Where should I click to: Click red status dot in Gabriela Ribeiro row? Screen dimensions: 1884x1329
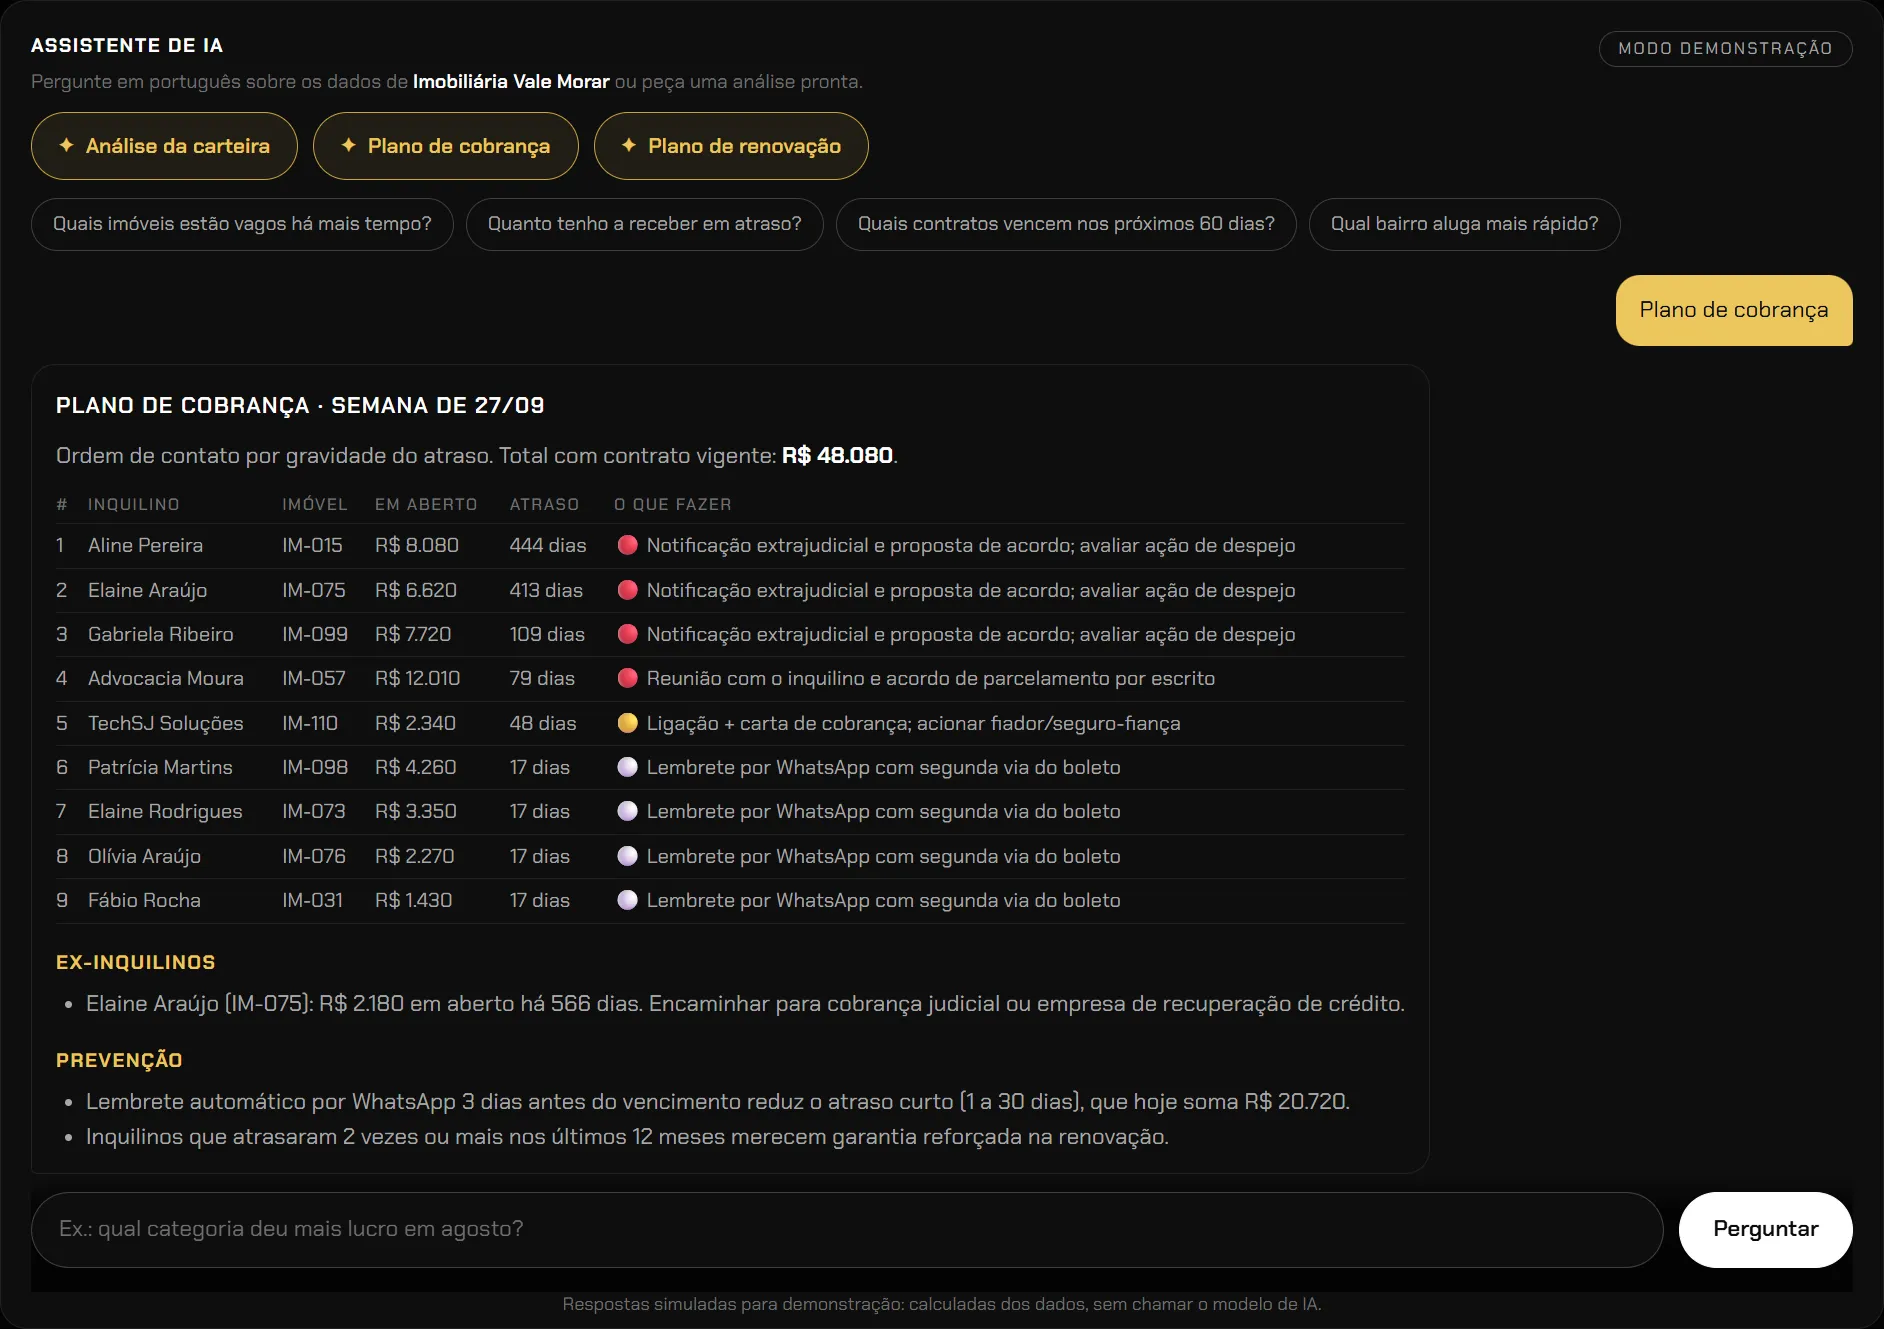click(x=628, y=634)
